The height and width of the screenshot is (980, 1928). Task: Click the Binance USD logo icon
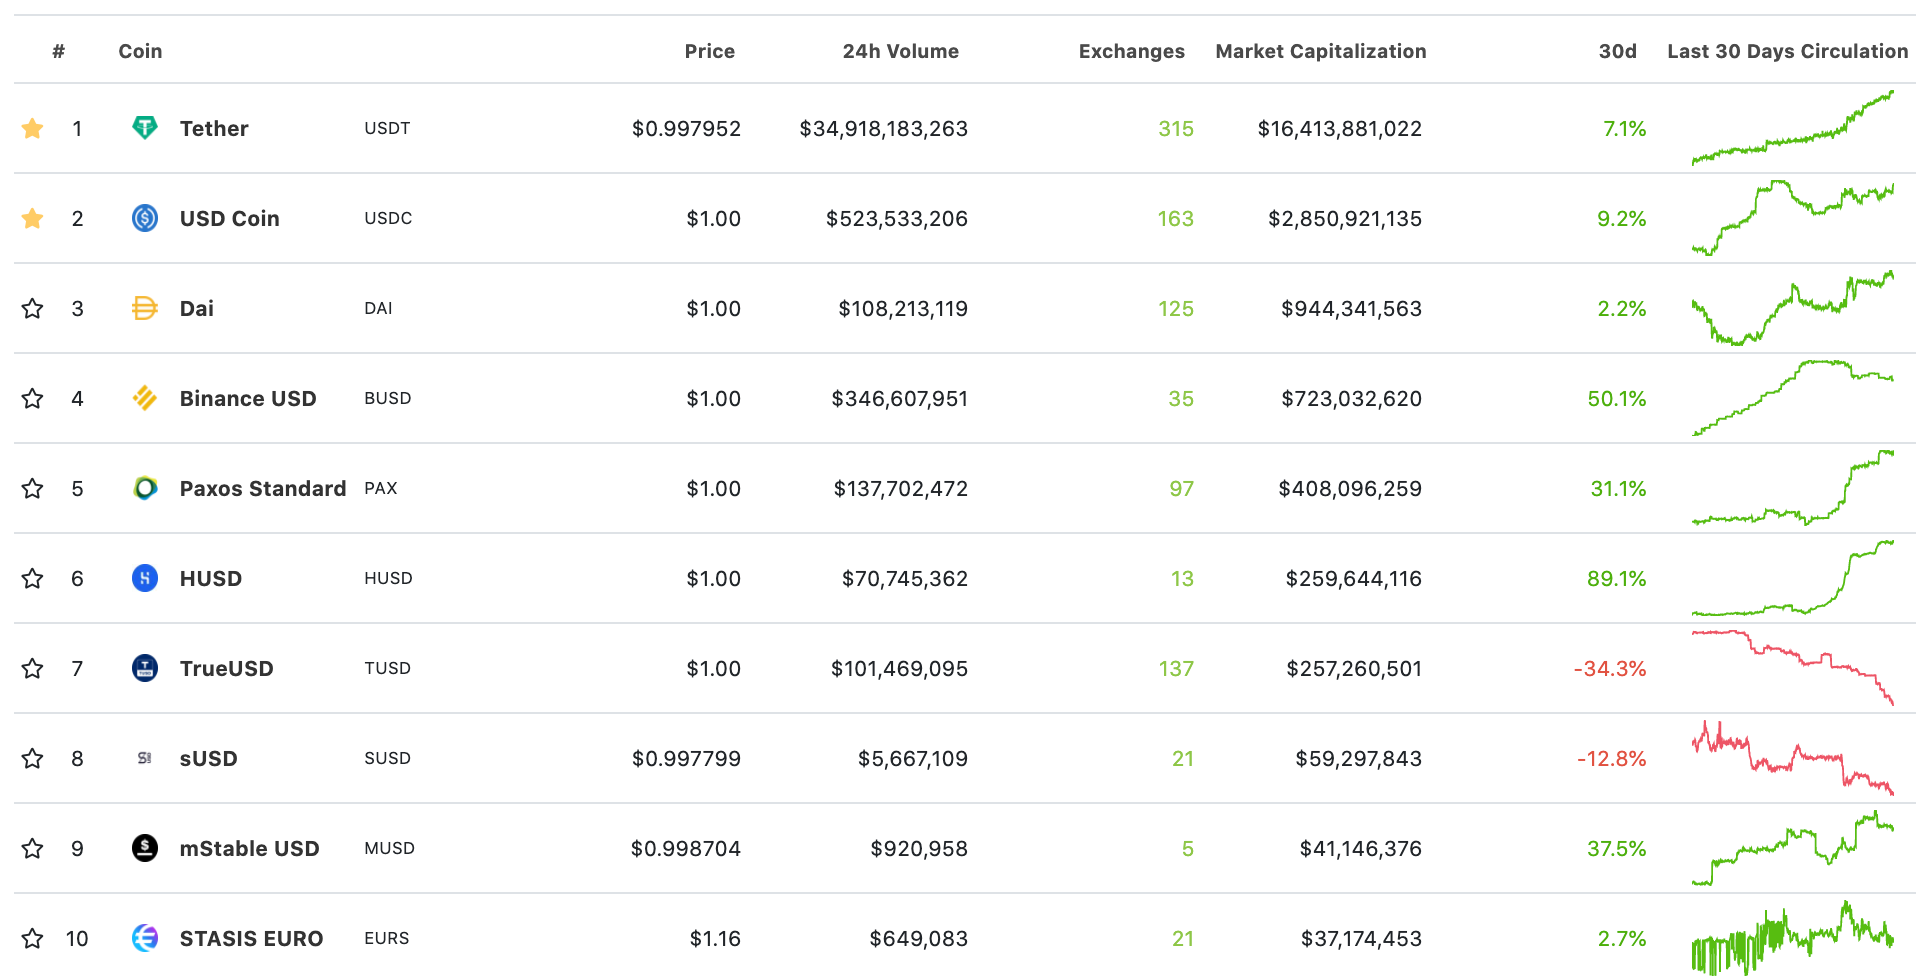(x=145, y=398)
